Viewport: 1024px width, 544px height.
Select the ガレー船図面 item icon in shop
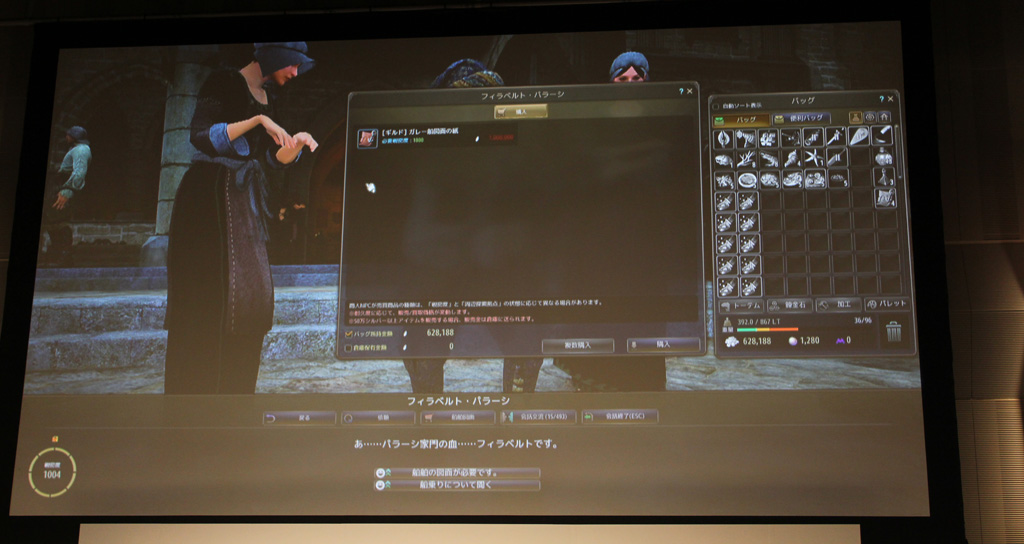coord(368,138)
